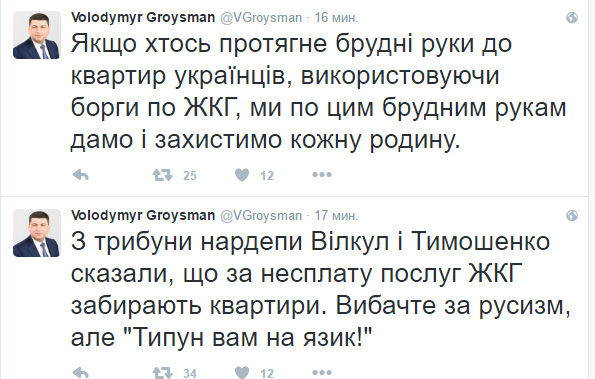Like the first tweet about брудні руки
The height and width of the screenshot is (379, 595).
pos(242,175)
